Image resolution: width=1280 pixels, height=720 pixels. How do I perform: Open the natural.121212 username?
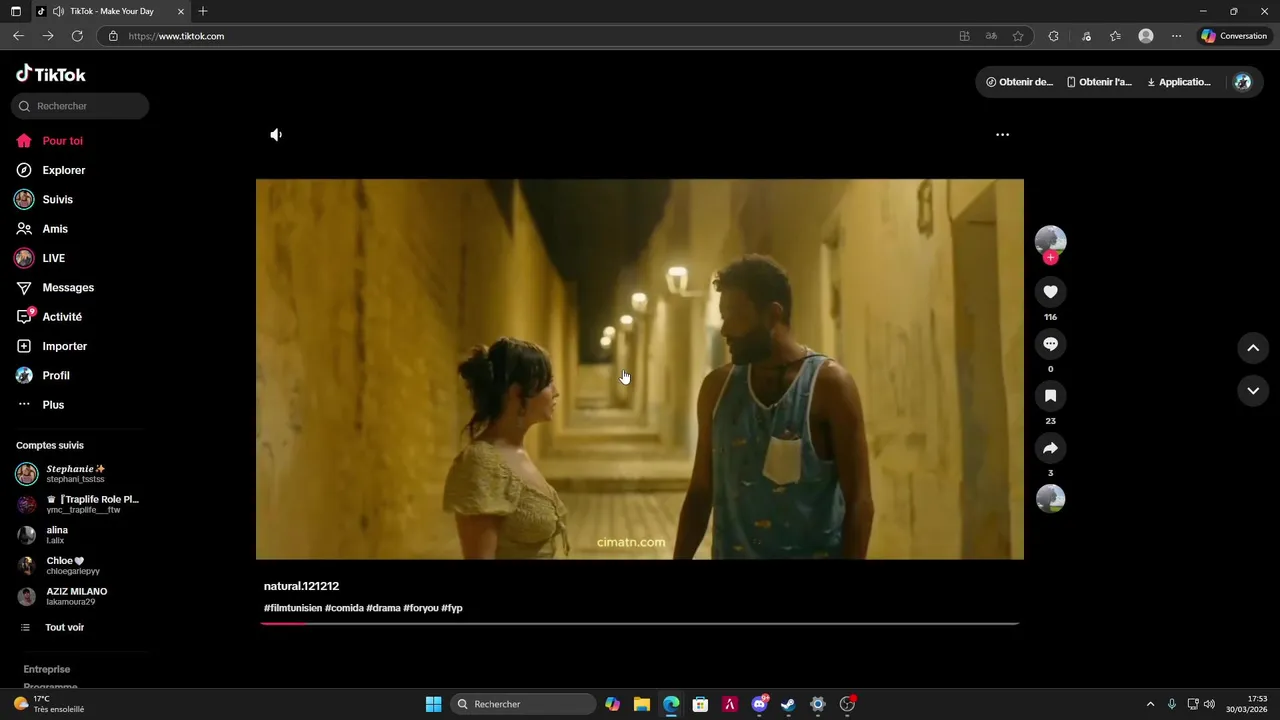[301, 586]
